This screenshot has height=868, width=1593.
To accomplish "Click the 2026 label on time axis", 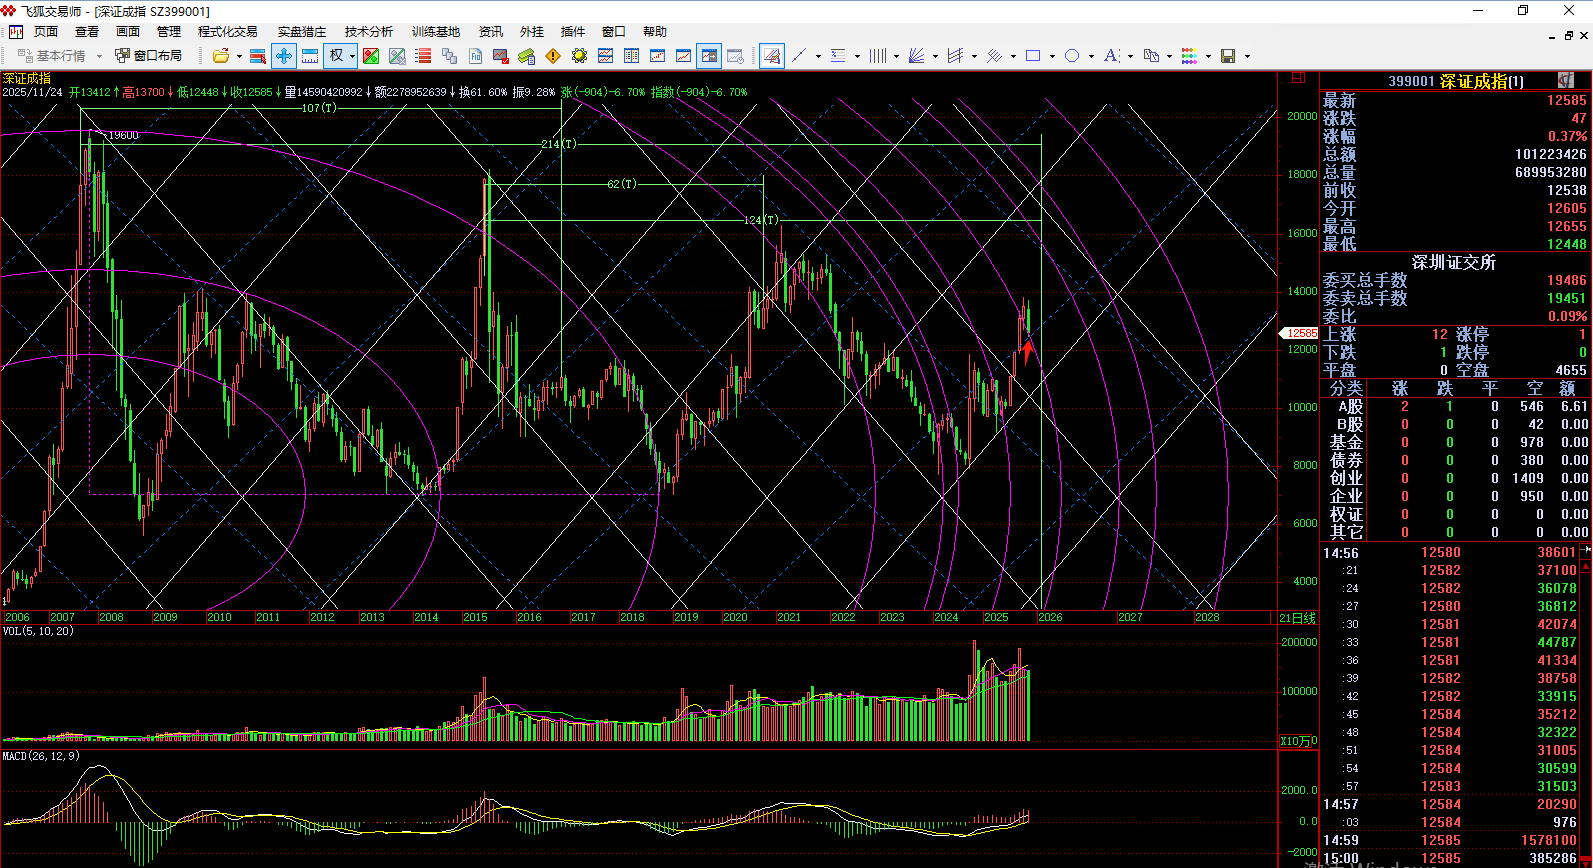I will [x=1050, y=617].
